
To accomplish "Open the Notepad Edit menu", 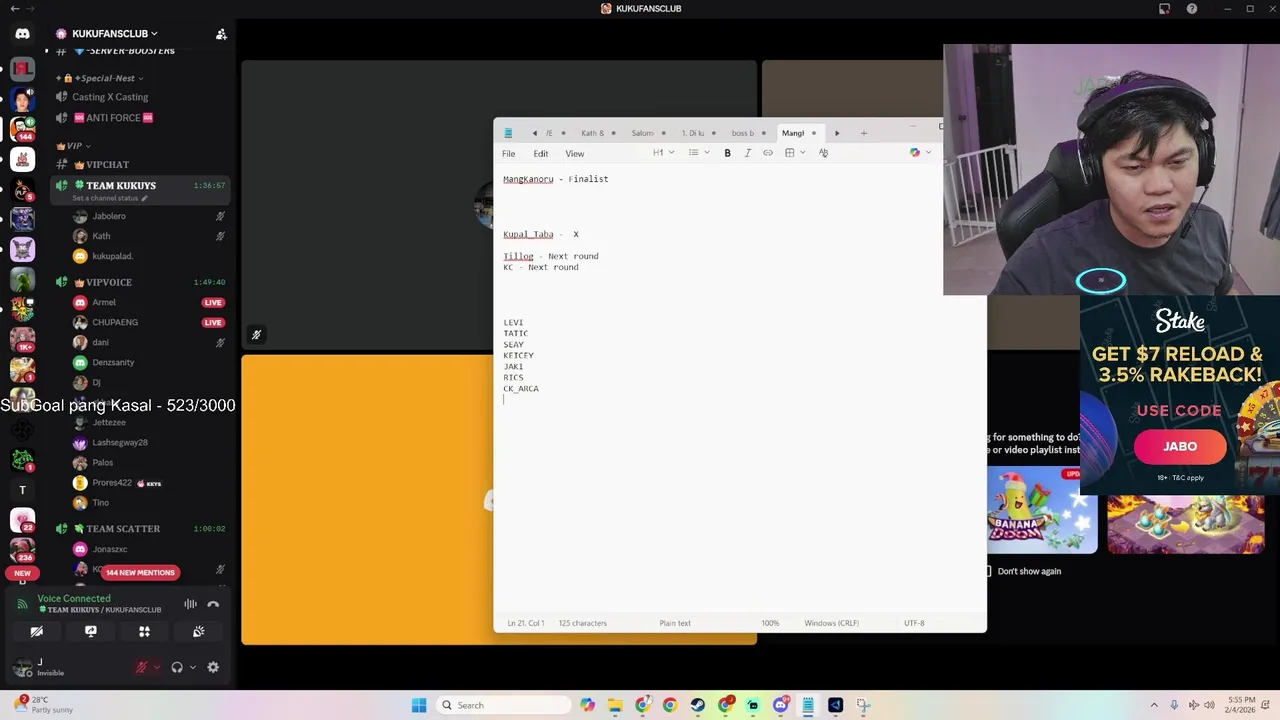I will click(x=540, y=154).
